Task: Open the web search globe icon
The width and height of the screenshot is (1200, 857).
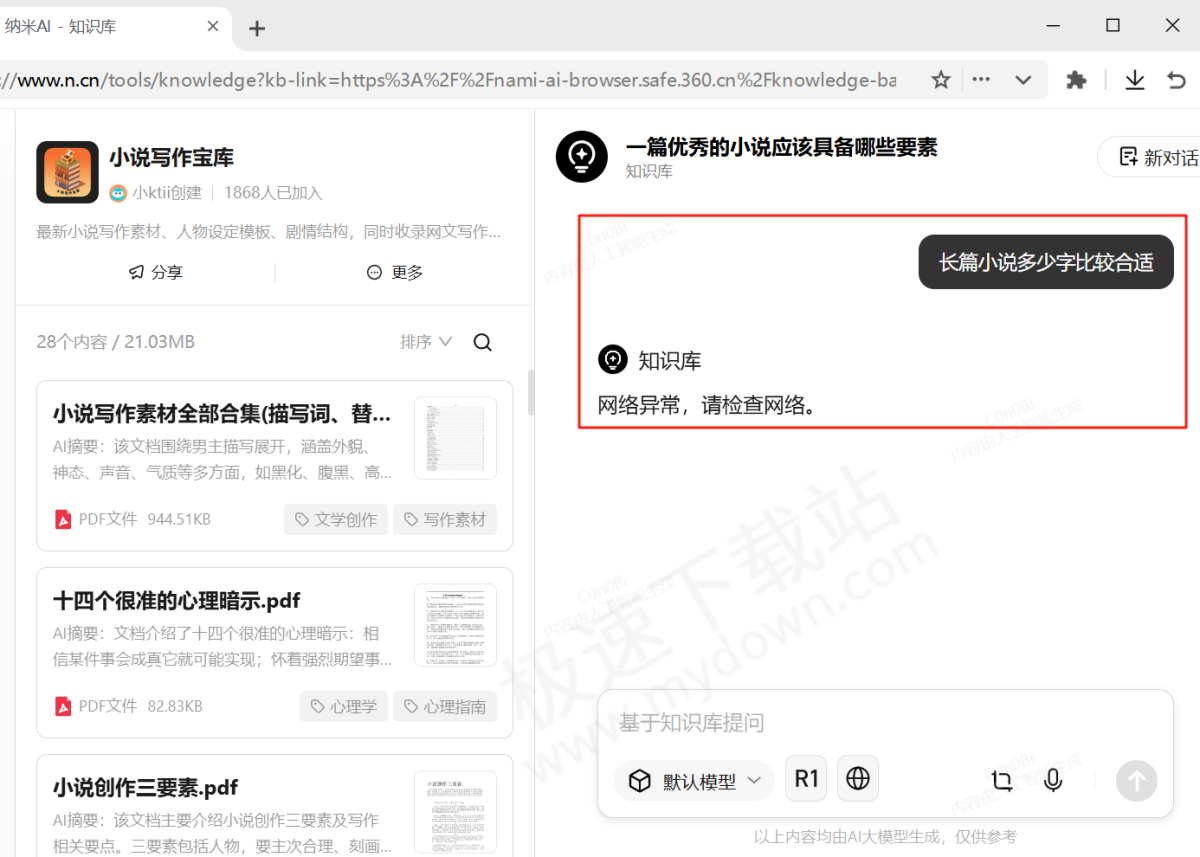Action: [858, 778]
